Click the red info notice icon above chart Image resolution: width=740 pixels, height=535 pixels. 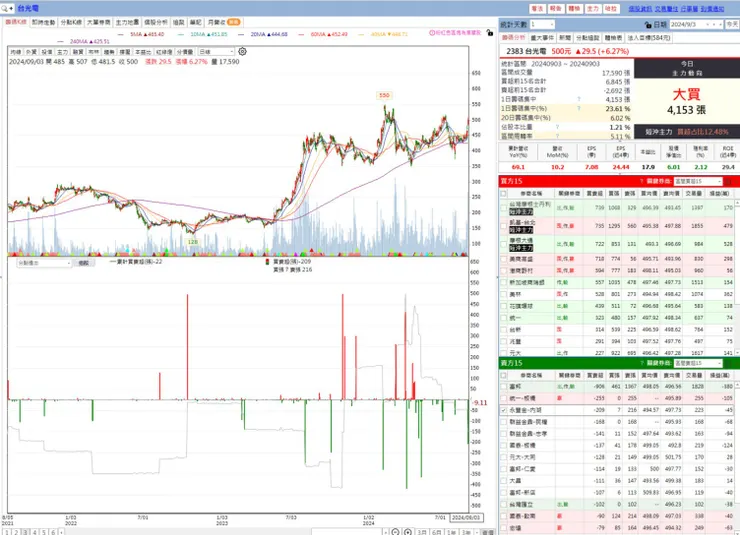click(432, 33)
